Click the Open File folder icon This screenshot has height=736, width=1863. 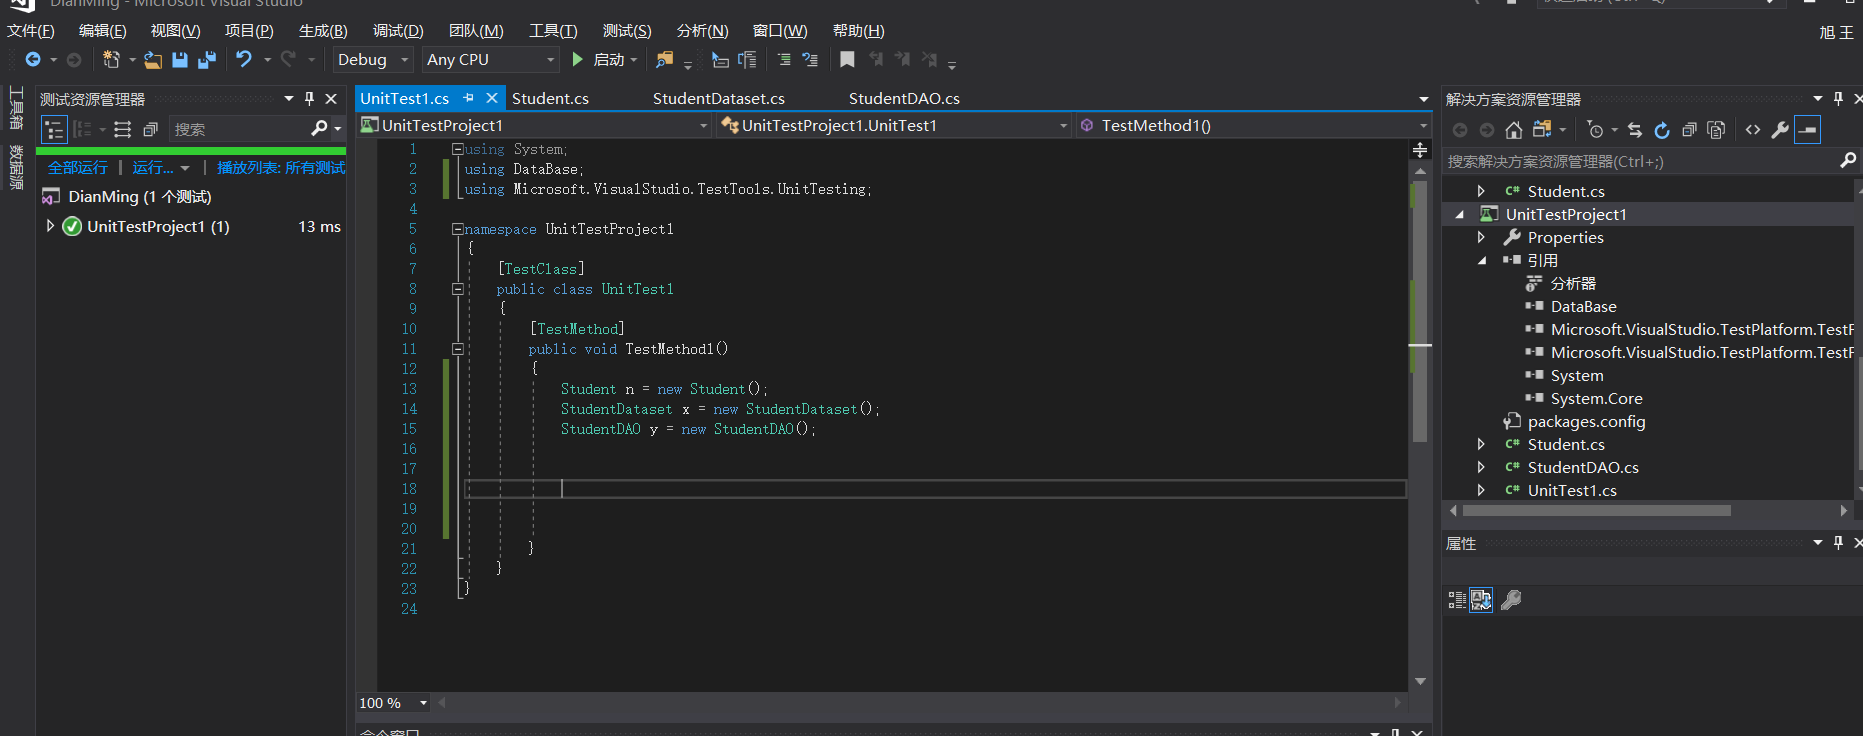153,60
